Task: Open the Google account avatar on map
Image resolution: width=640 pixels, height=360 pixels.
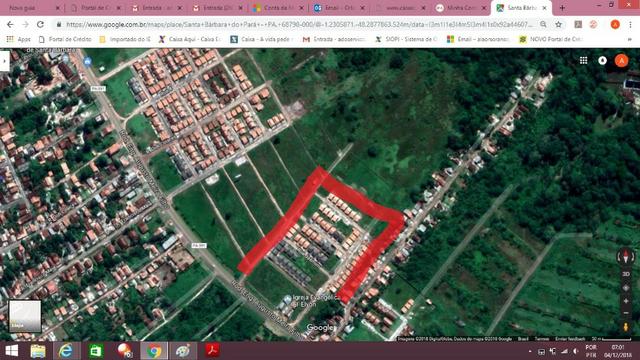Action: click(621, 60)
